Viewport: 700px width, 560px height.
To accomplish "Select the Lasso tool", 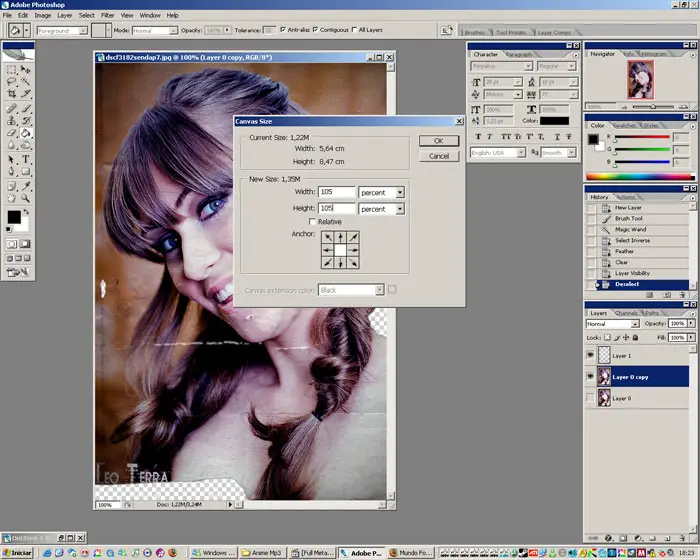I will [12, 82].
